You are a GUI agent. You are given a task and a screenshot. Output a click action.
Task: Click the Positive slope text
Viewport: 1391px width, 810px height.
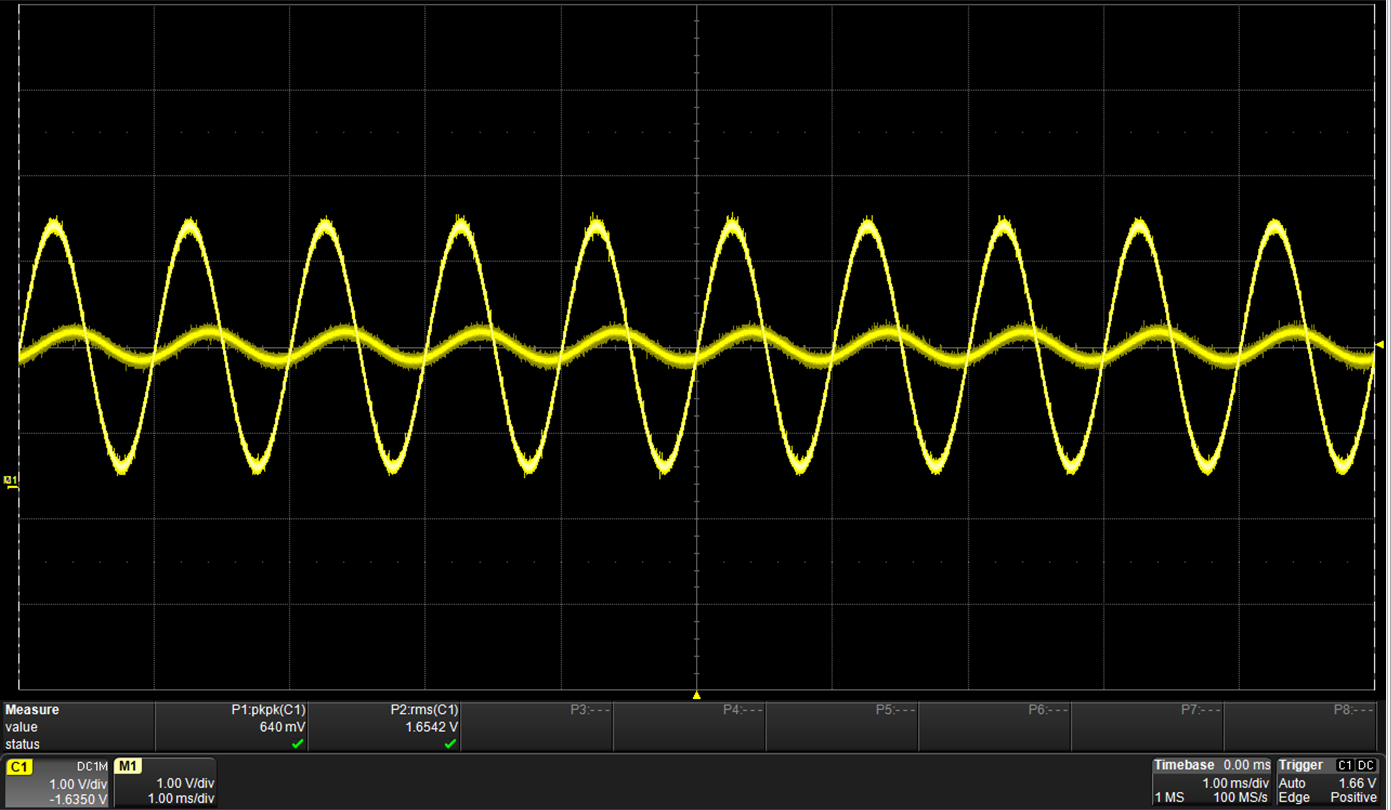1354,798
